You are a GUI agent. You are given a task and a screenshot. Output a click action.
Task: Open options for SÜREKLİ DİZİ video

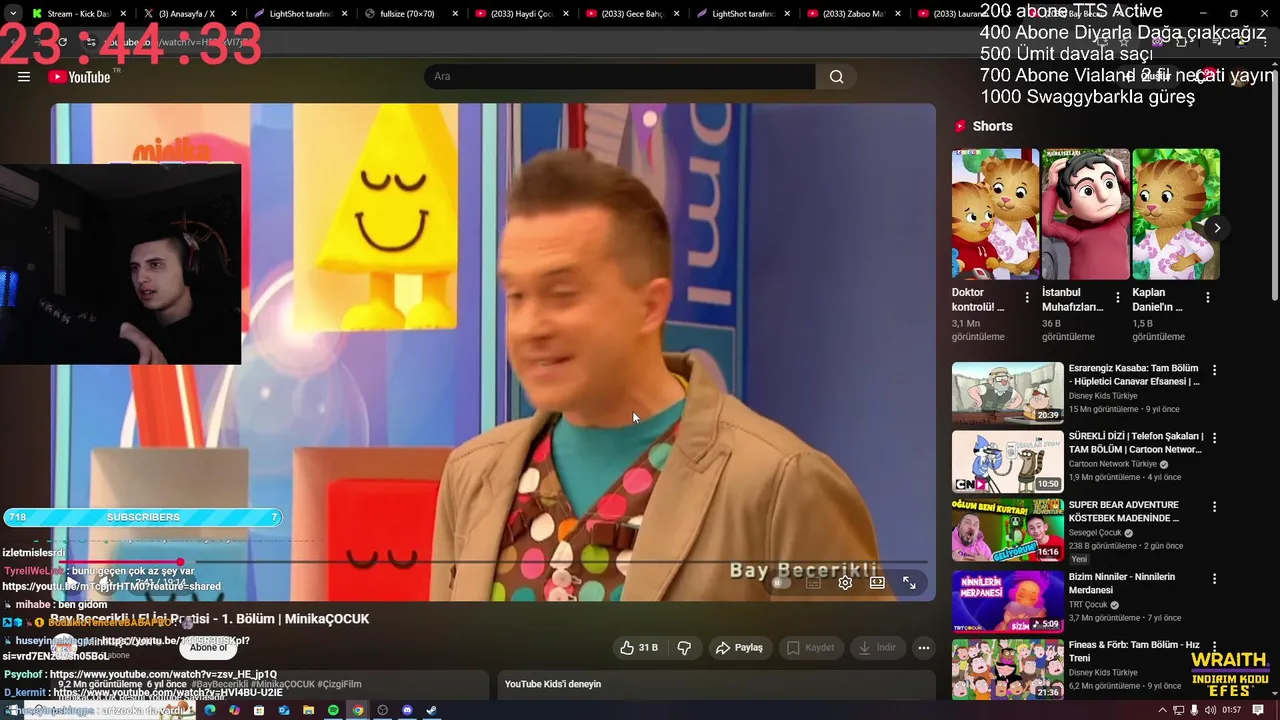click(x=1215, y=438)
